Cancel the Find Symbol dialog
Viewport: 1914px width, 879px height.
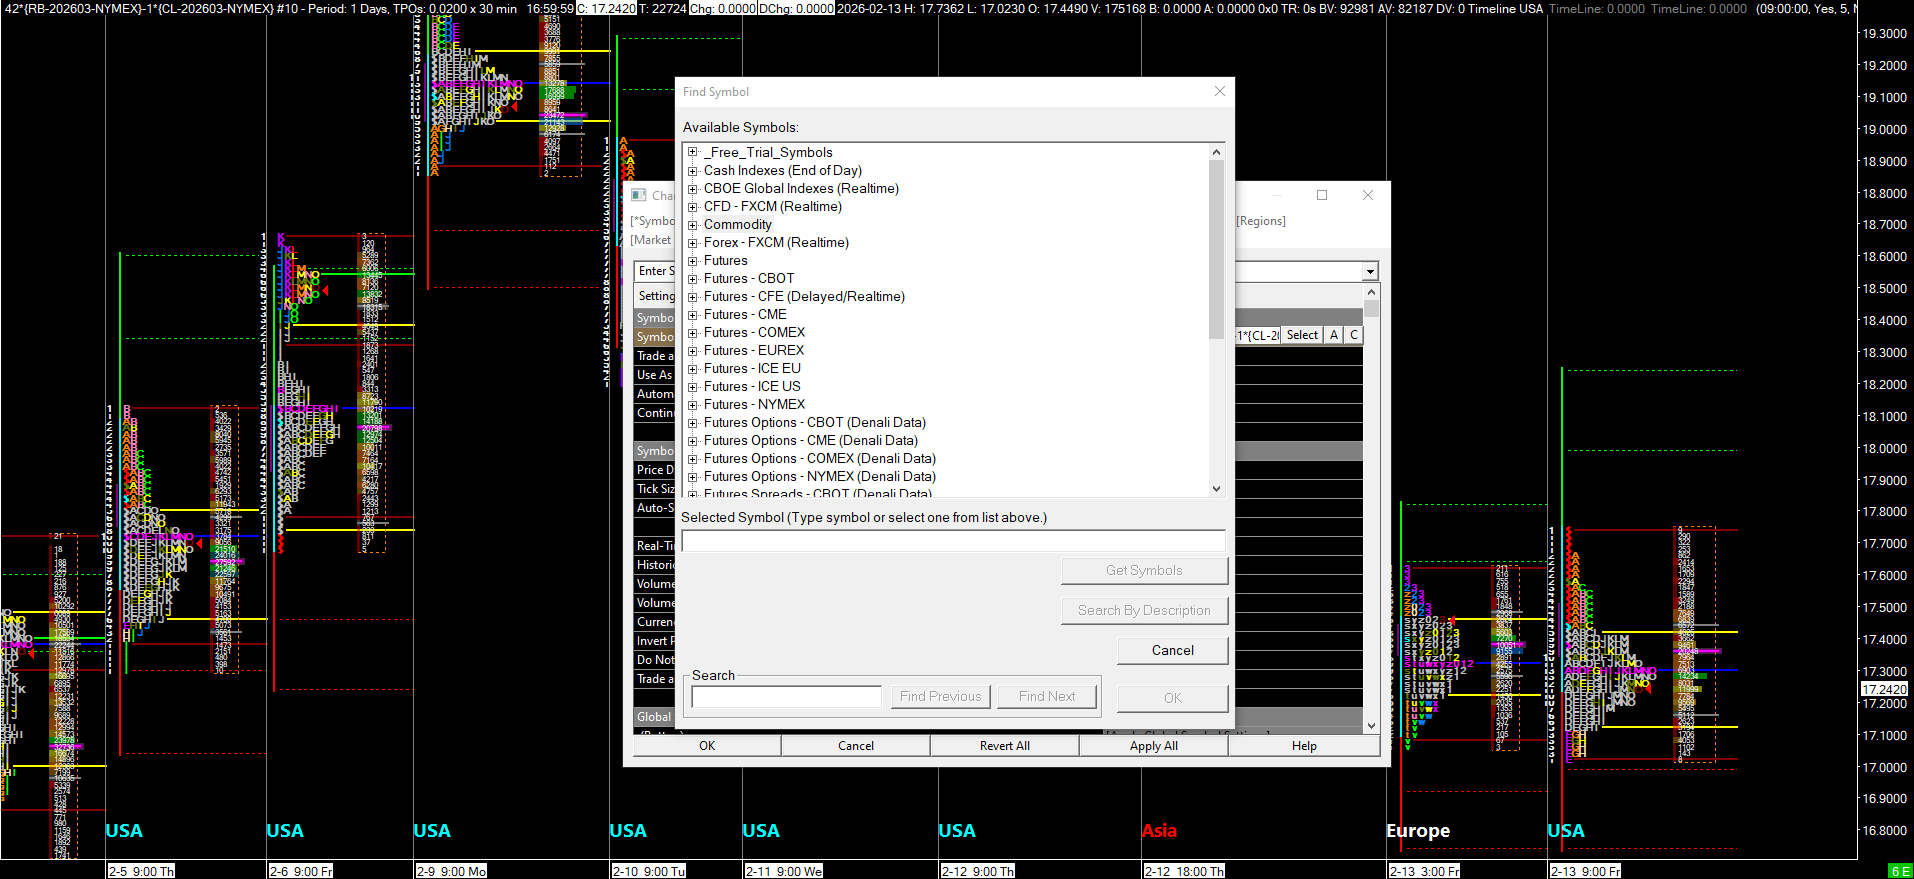1172,650
